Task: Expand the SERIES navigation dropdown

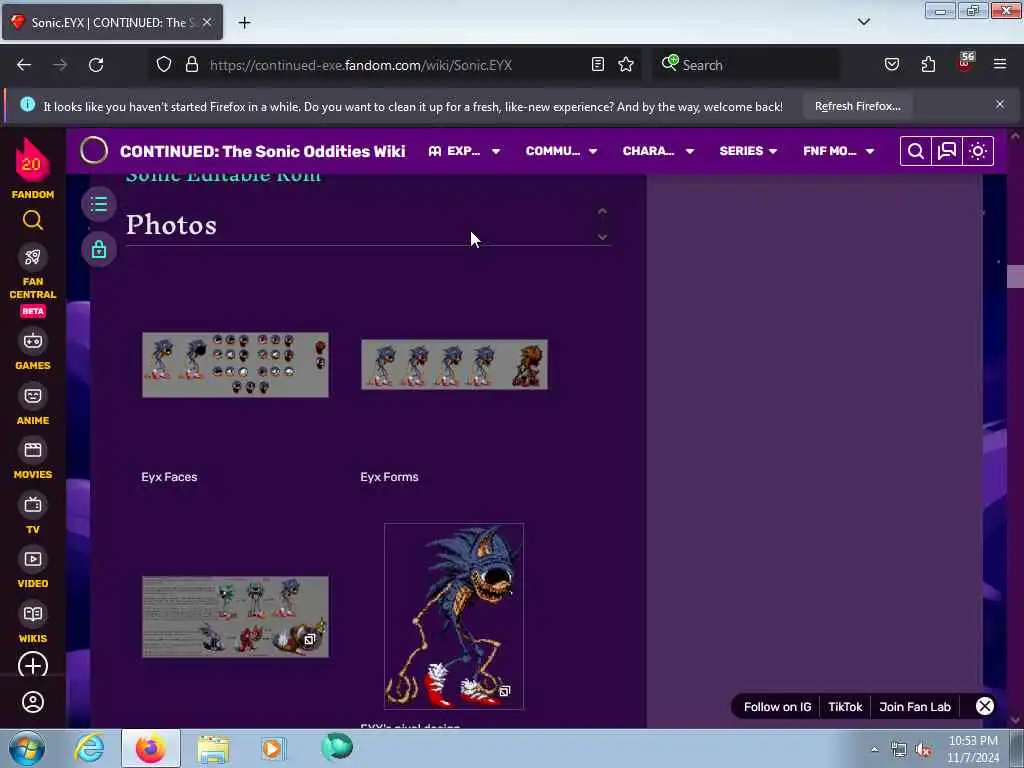Action: (x=748, y=151)
